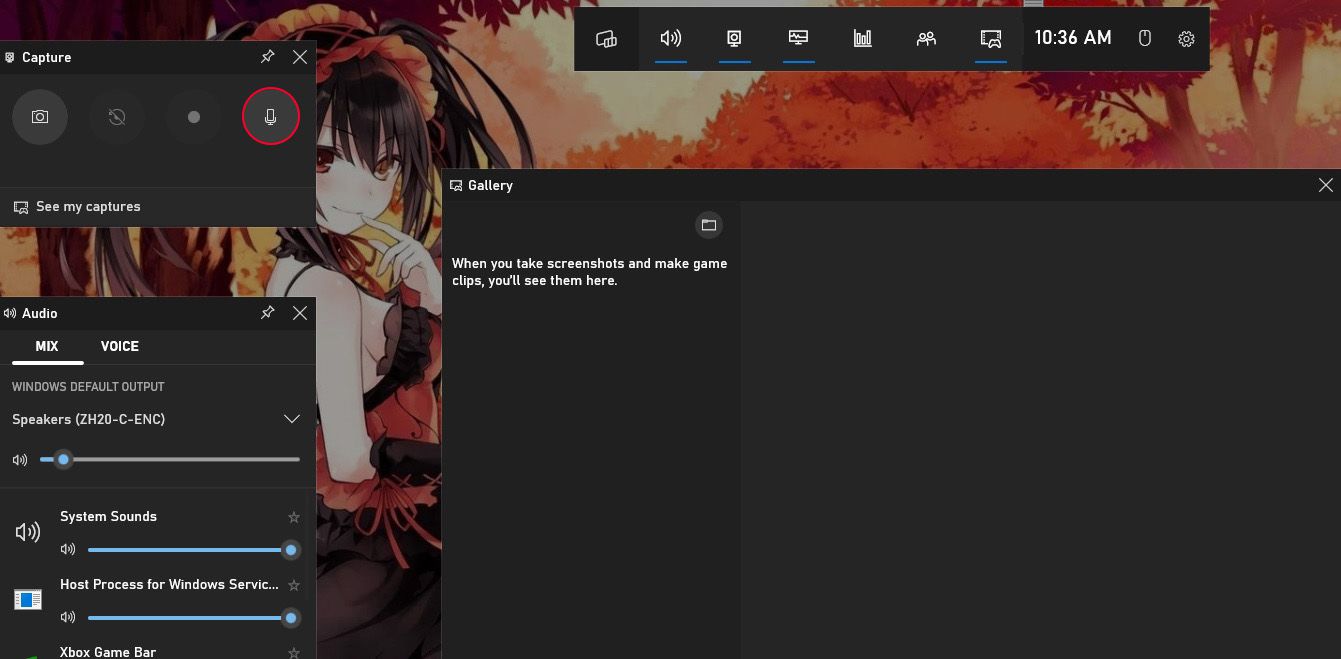Open the Performance widget icon

[x=798, y=39]
